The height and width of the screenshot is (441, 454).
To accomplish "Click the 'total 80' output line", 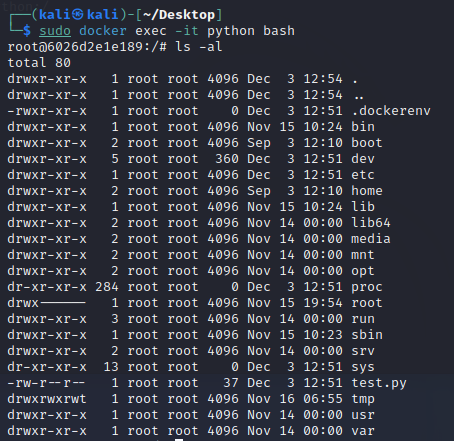I will point(39,63).
